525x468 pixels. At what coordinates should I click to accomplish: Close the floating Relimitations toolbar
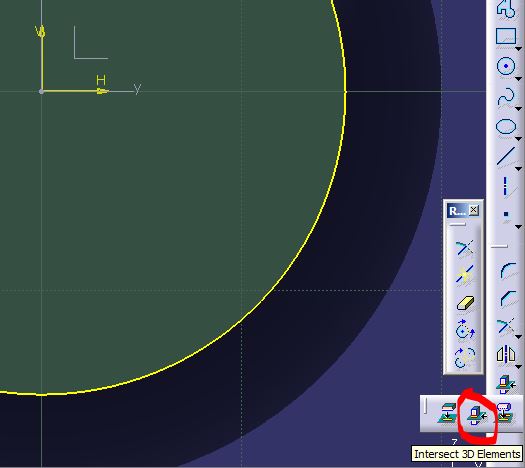[473, 210]
